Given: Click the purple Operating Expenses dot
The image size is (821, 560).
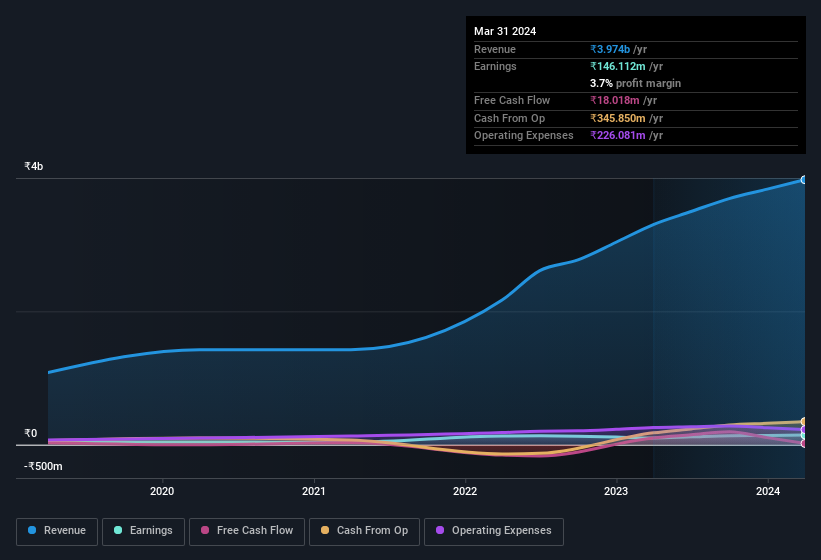Looking at the screenshot, I should [440, 530].
